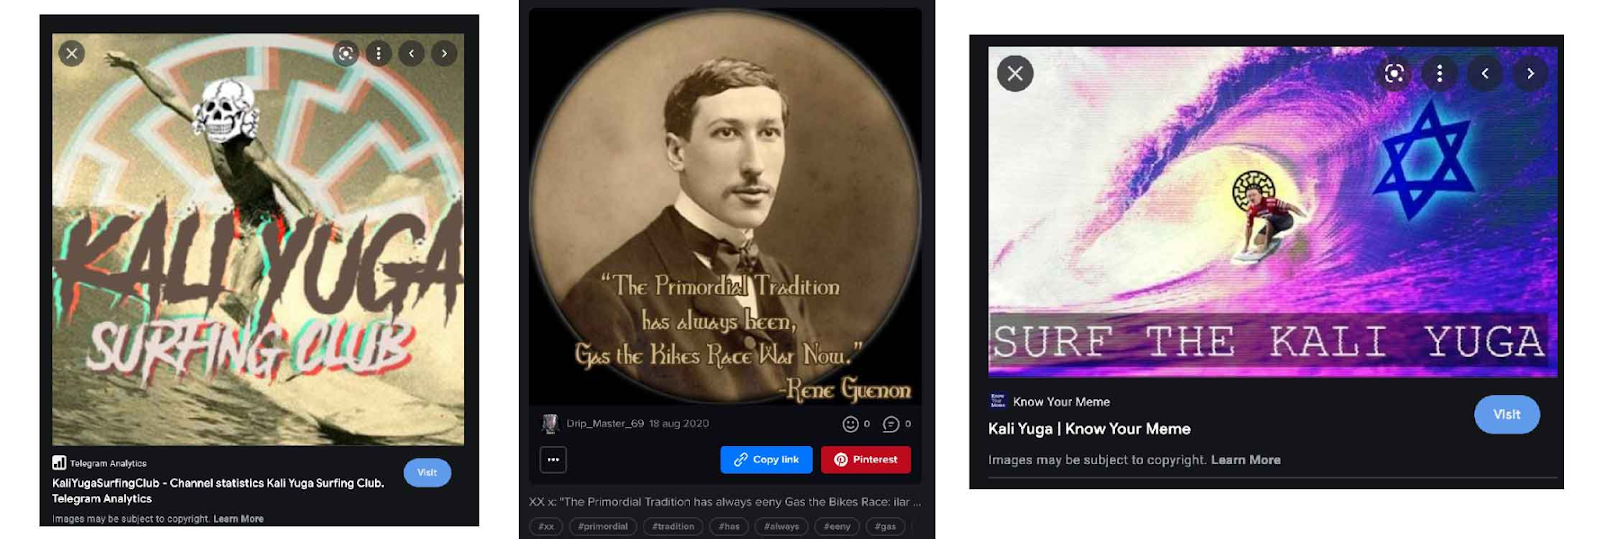Add emoji reaction on Drip_Master_69 post

pos(850,424)
